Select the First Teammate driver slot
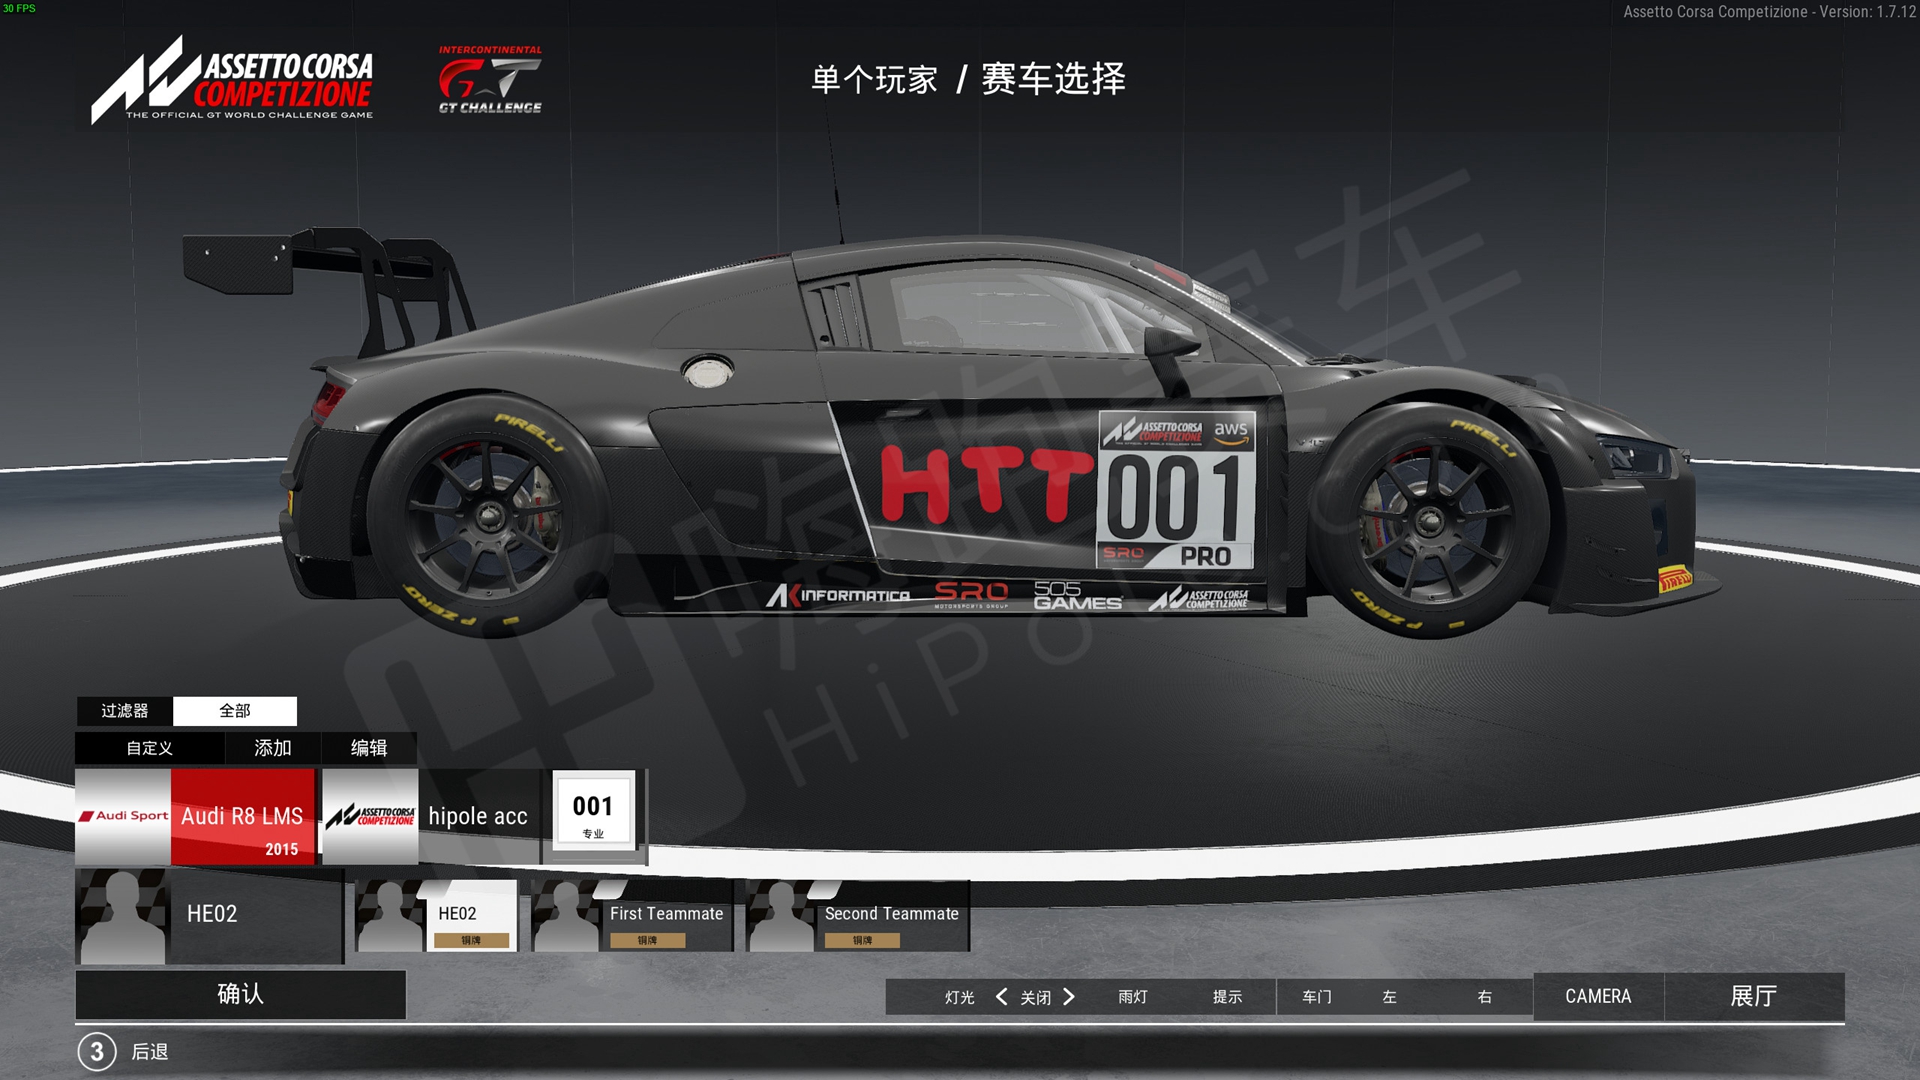The height and width of the screenshot is (1080, 1920). 632,915
